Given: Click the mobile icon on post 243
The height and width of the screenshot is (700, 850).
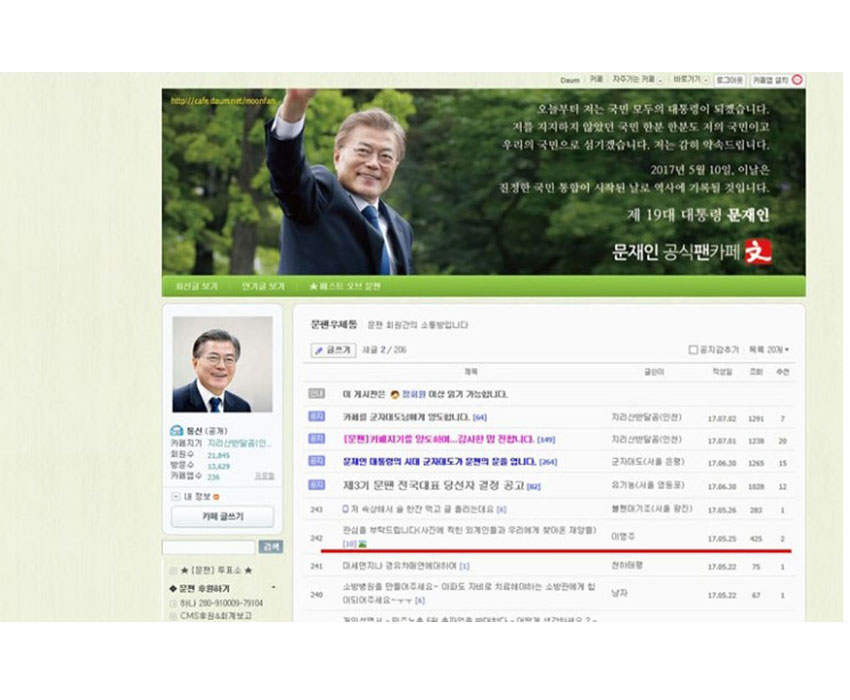Looking at the screenshot, I should 346,509.
